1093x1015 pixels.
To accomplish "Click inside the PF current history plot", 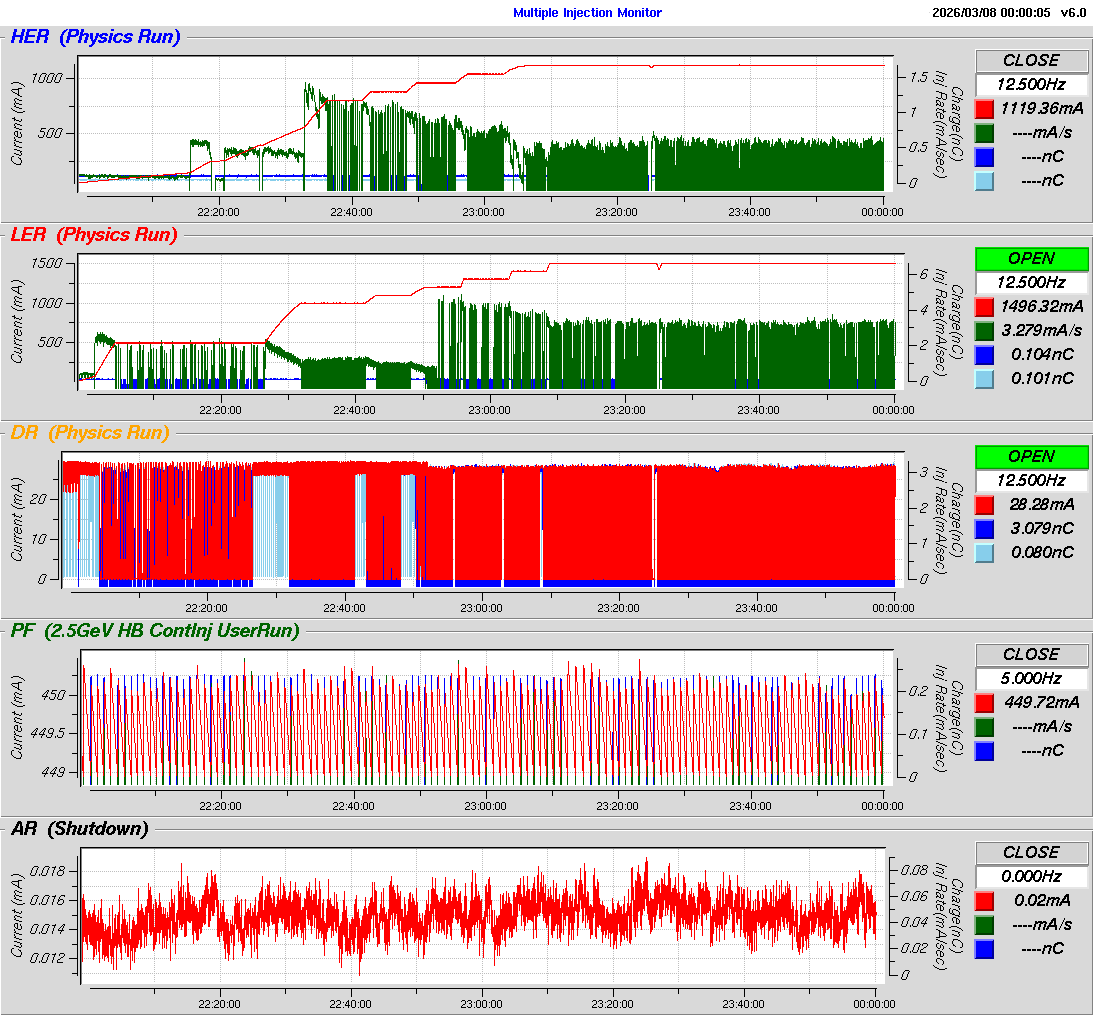I will pos(487,717).
